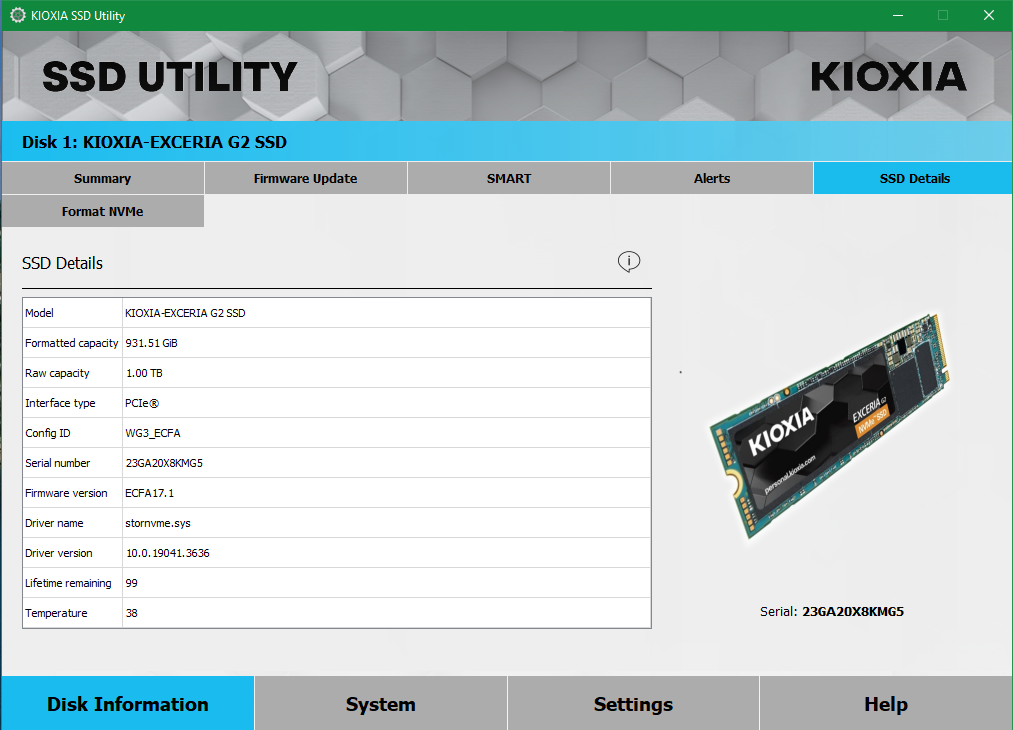Minimize the KIOXIA SSD Utility window
Image resolution: width=1013 pixels, height=730 pixels.
(x=898, y=16)
